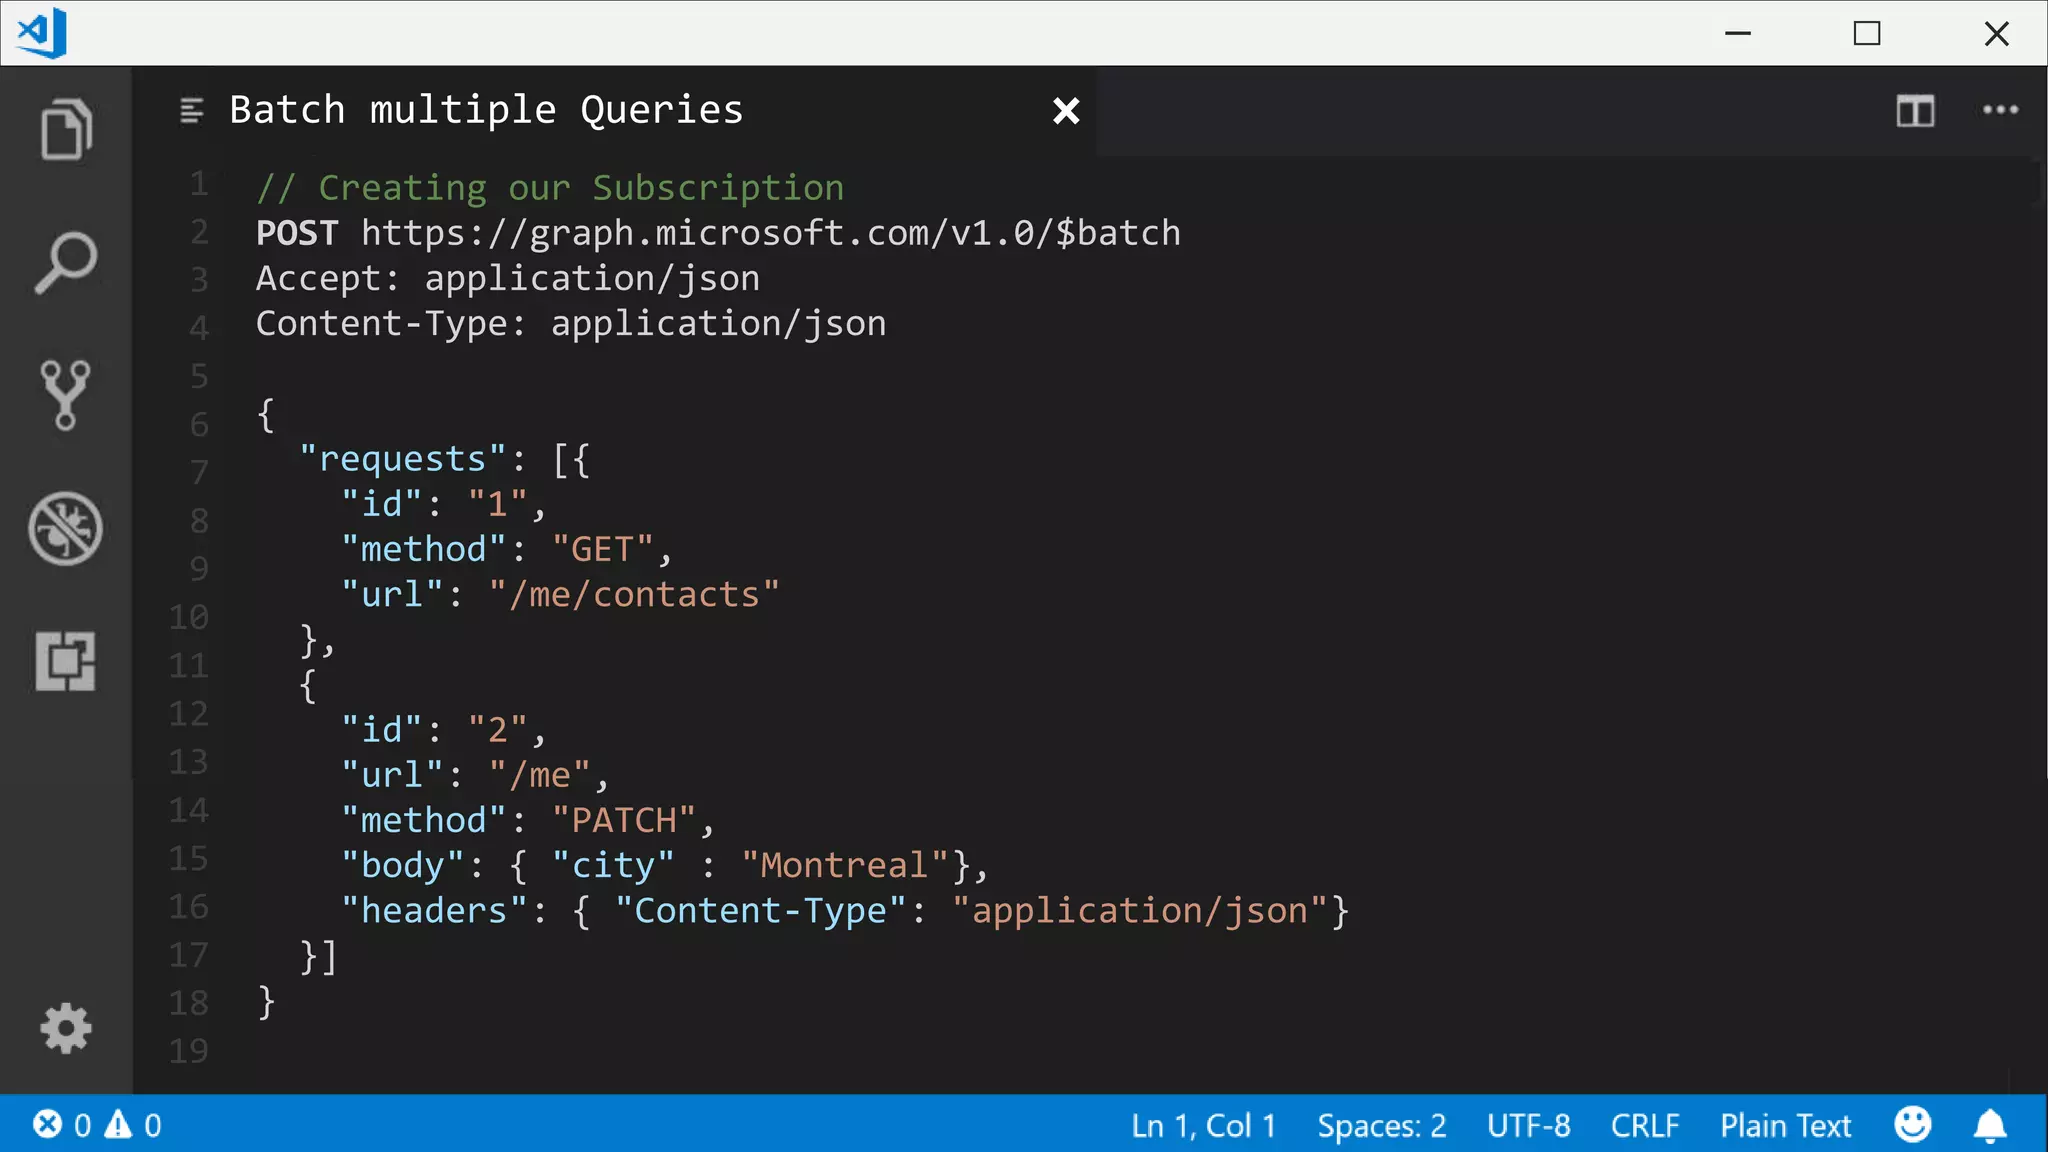Open notifications bell in status bar
Image resolution: width=2048 pixels, height=1152 pixels.
[1990, 1126]
